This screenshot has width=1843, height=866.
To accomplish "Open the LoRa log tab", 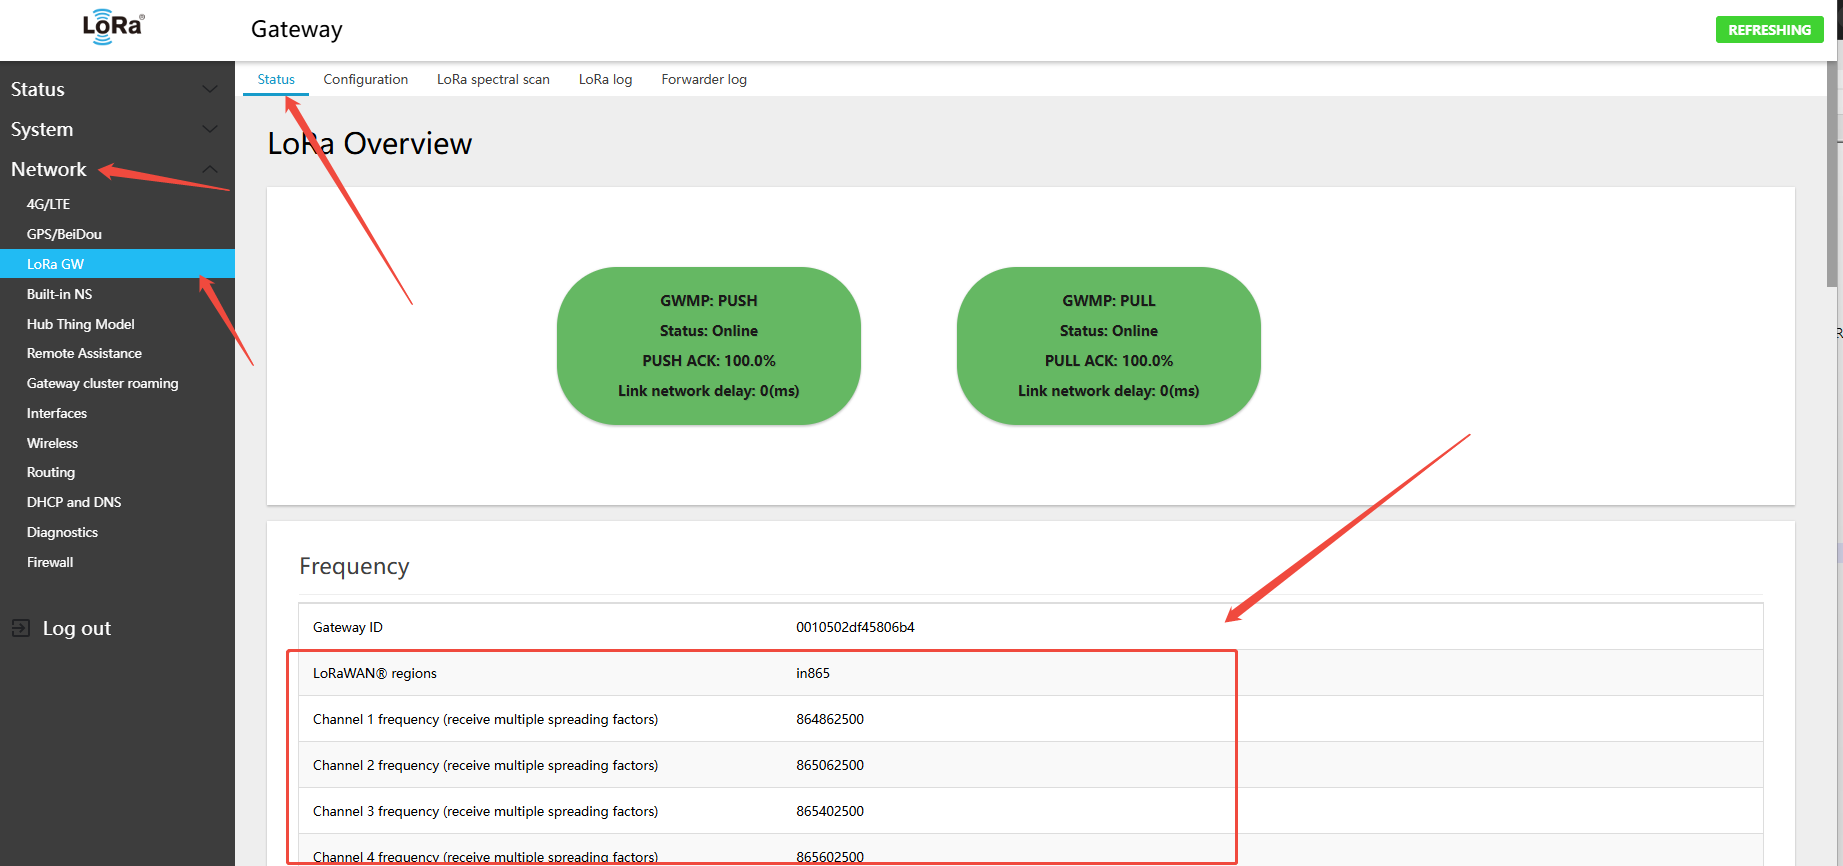I will (x=605, y=79).
